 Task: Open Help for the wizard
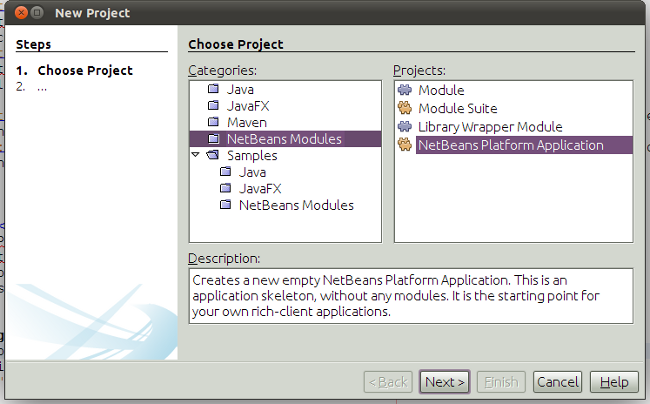[x=614, y=382]
